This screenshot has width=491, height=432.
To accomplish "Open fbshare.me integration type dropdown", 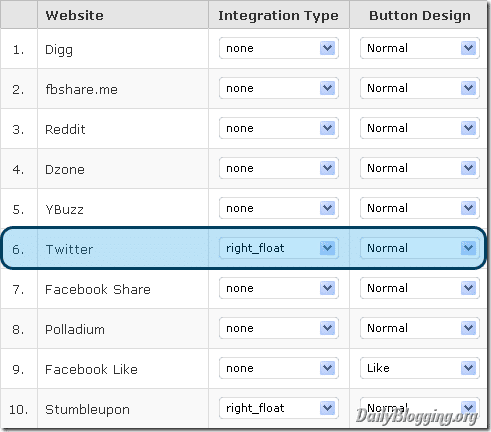I will click(x=279, y=88).
